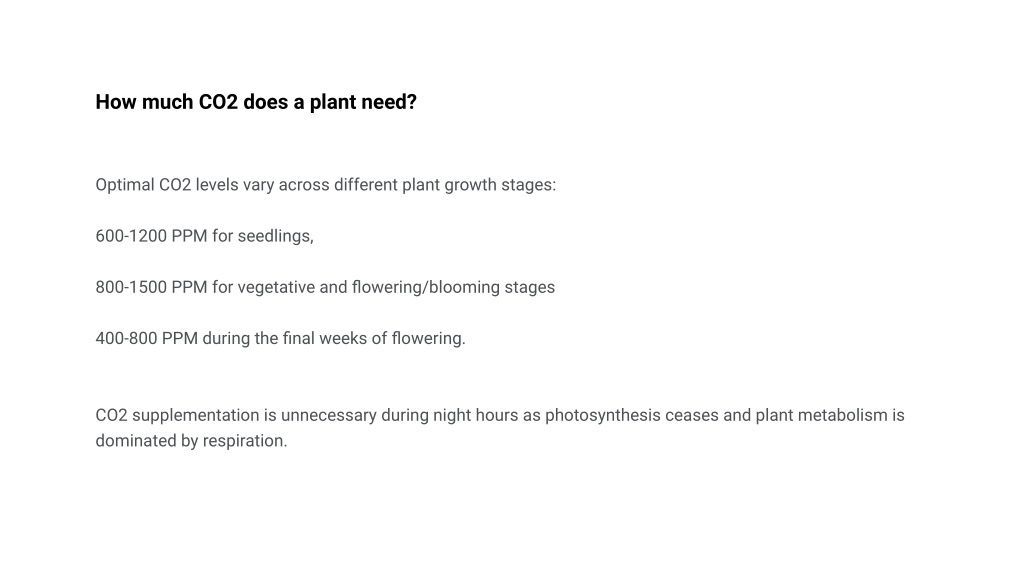Click the word 'levels' in the intro line

tap(217, 185)
